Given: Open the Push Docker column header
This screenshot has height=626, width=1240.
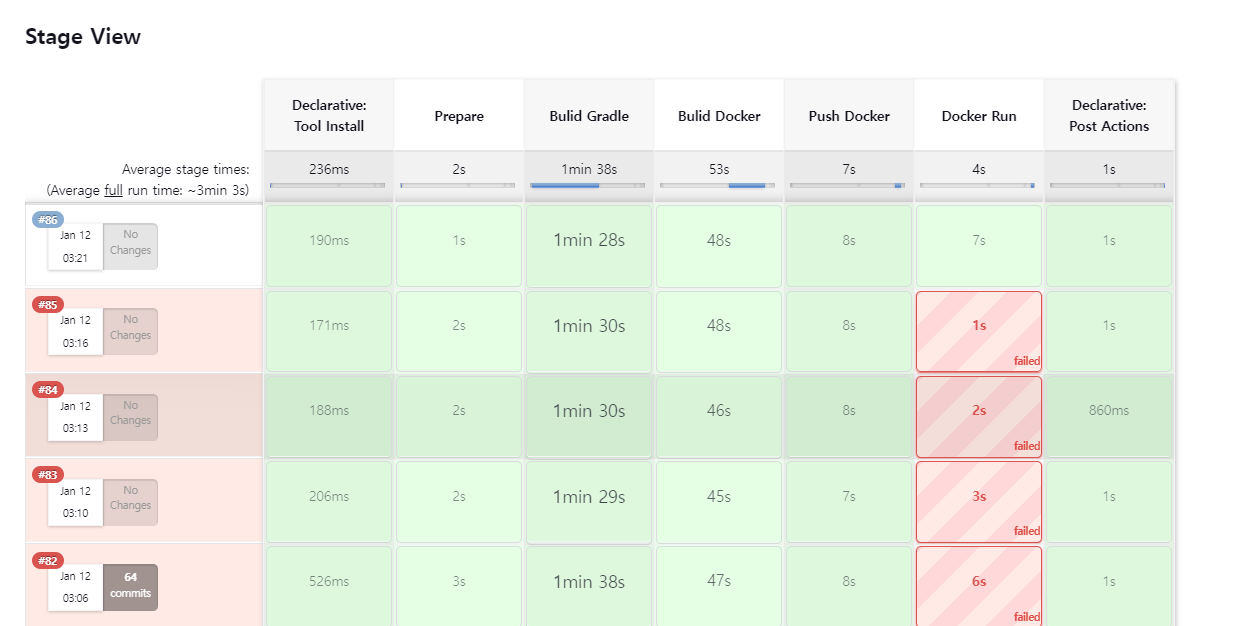Looking at the screenshot, I should (848, 115).
